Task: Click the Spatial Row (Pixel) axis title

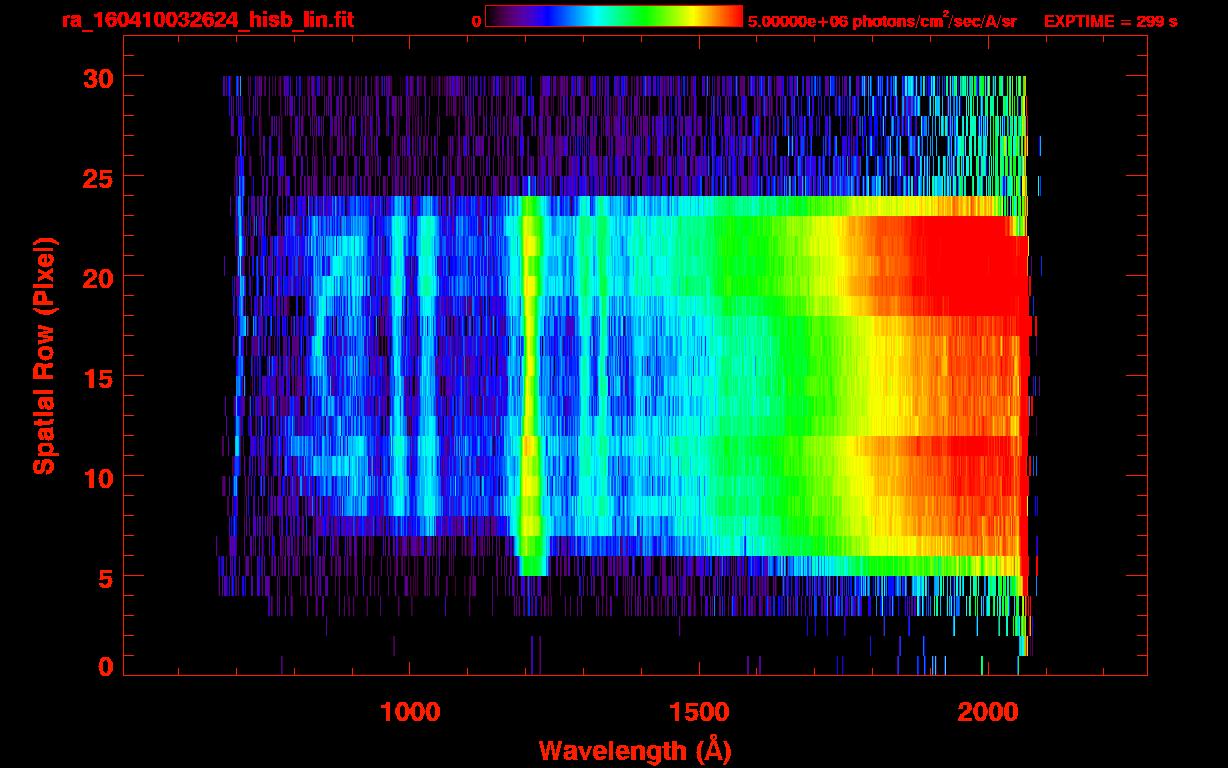Action: coord(44,355)
